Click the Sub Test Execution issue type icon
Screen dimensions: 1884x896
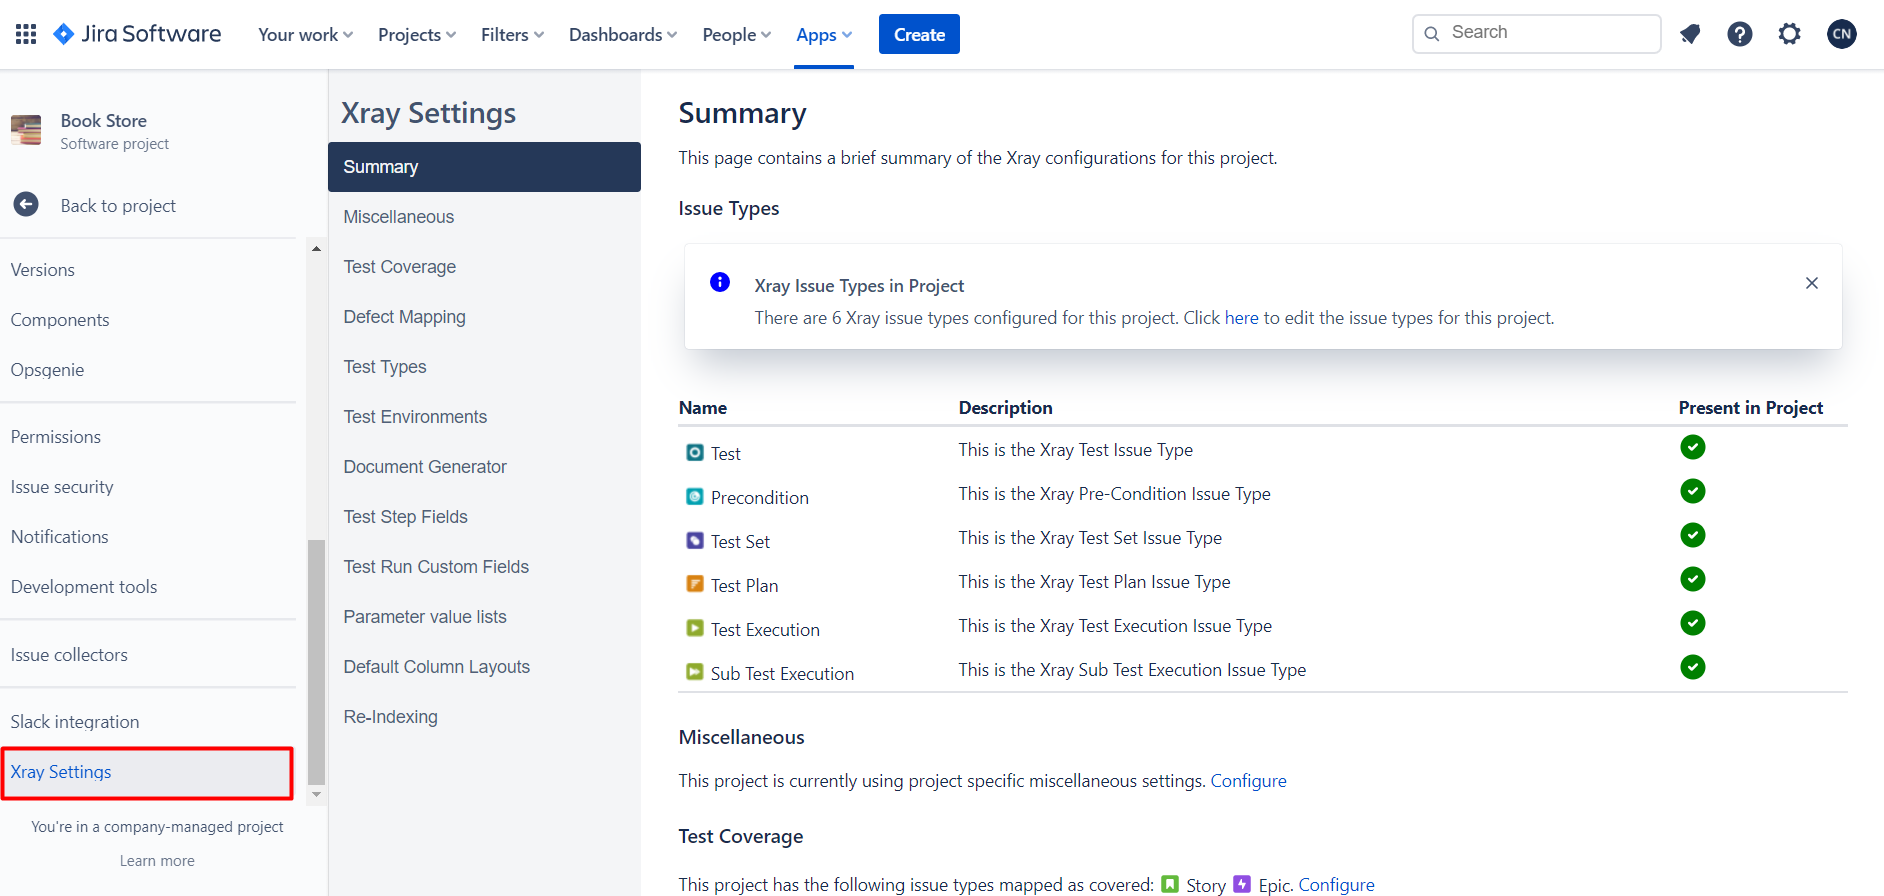click(x=695, y=672)
